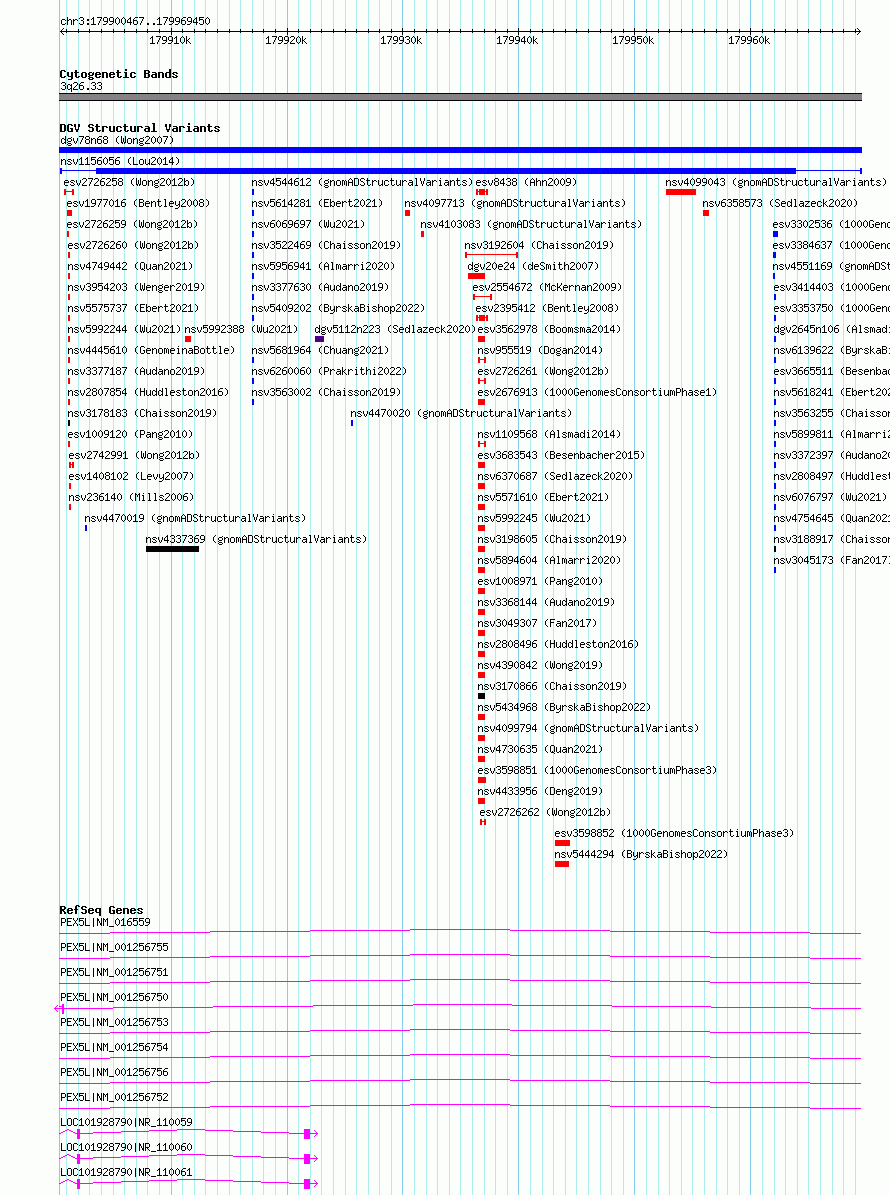Image resolution: width=890 pixels, height=1195 pixels.
Task: Open nsv5409202 (ByrskaBishop2022) entry
Action: coord(338,309)
